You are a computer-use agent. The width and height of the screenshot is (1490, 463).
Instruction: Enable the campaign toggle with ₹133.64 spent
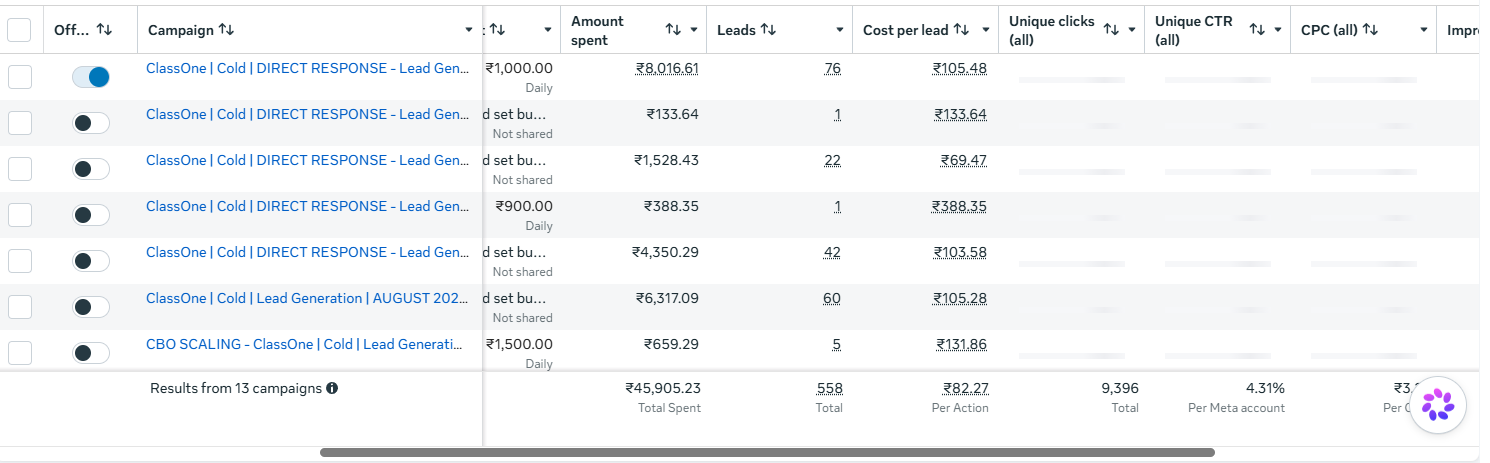pyautogui.click(x=91, y=123)
